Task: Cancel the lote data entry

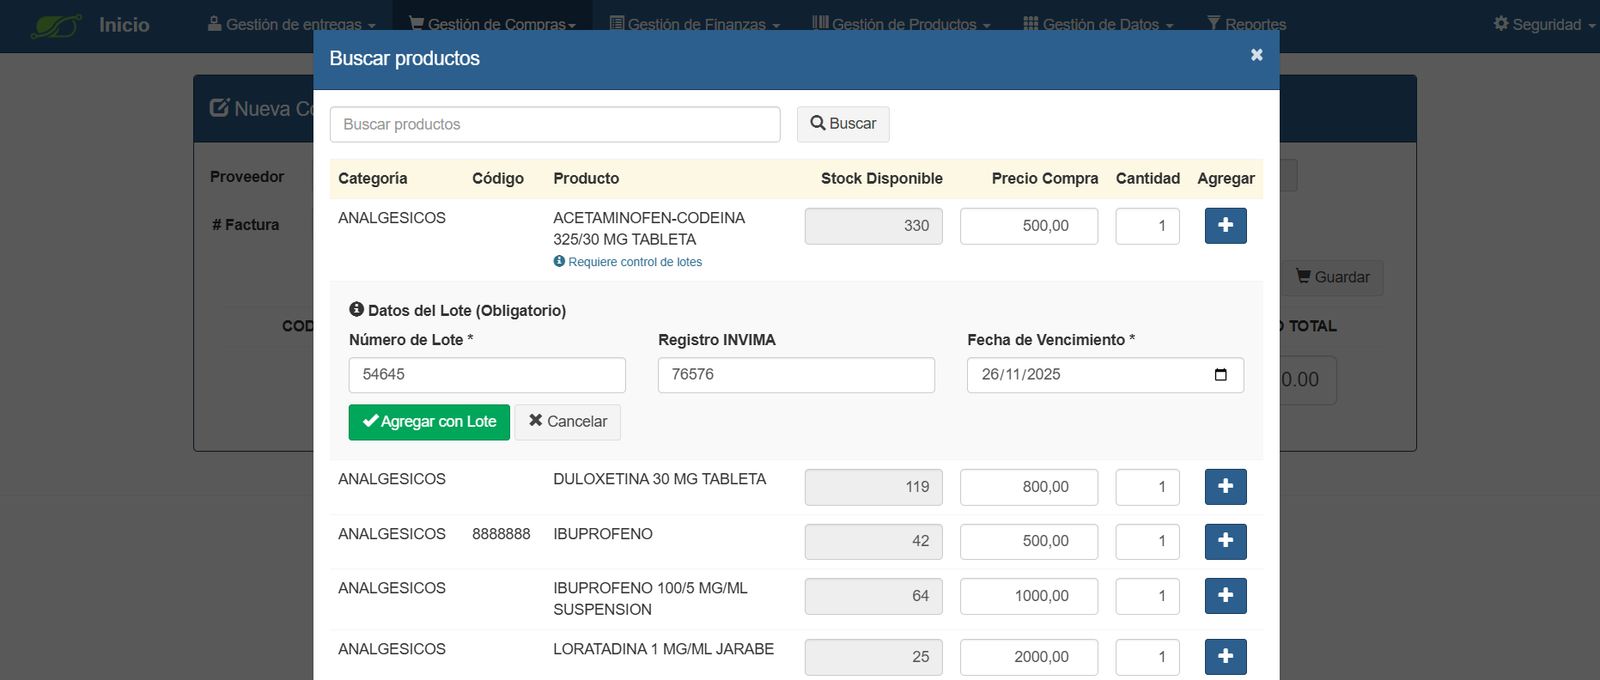Action: 567,422
